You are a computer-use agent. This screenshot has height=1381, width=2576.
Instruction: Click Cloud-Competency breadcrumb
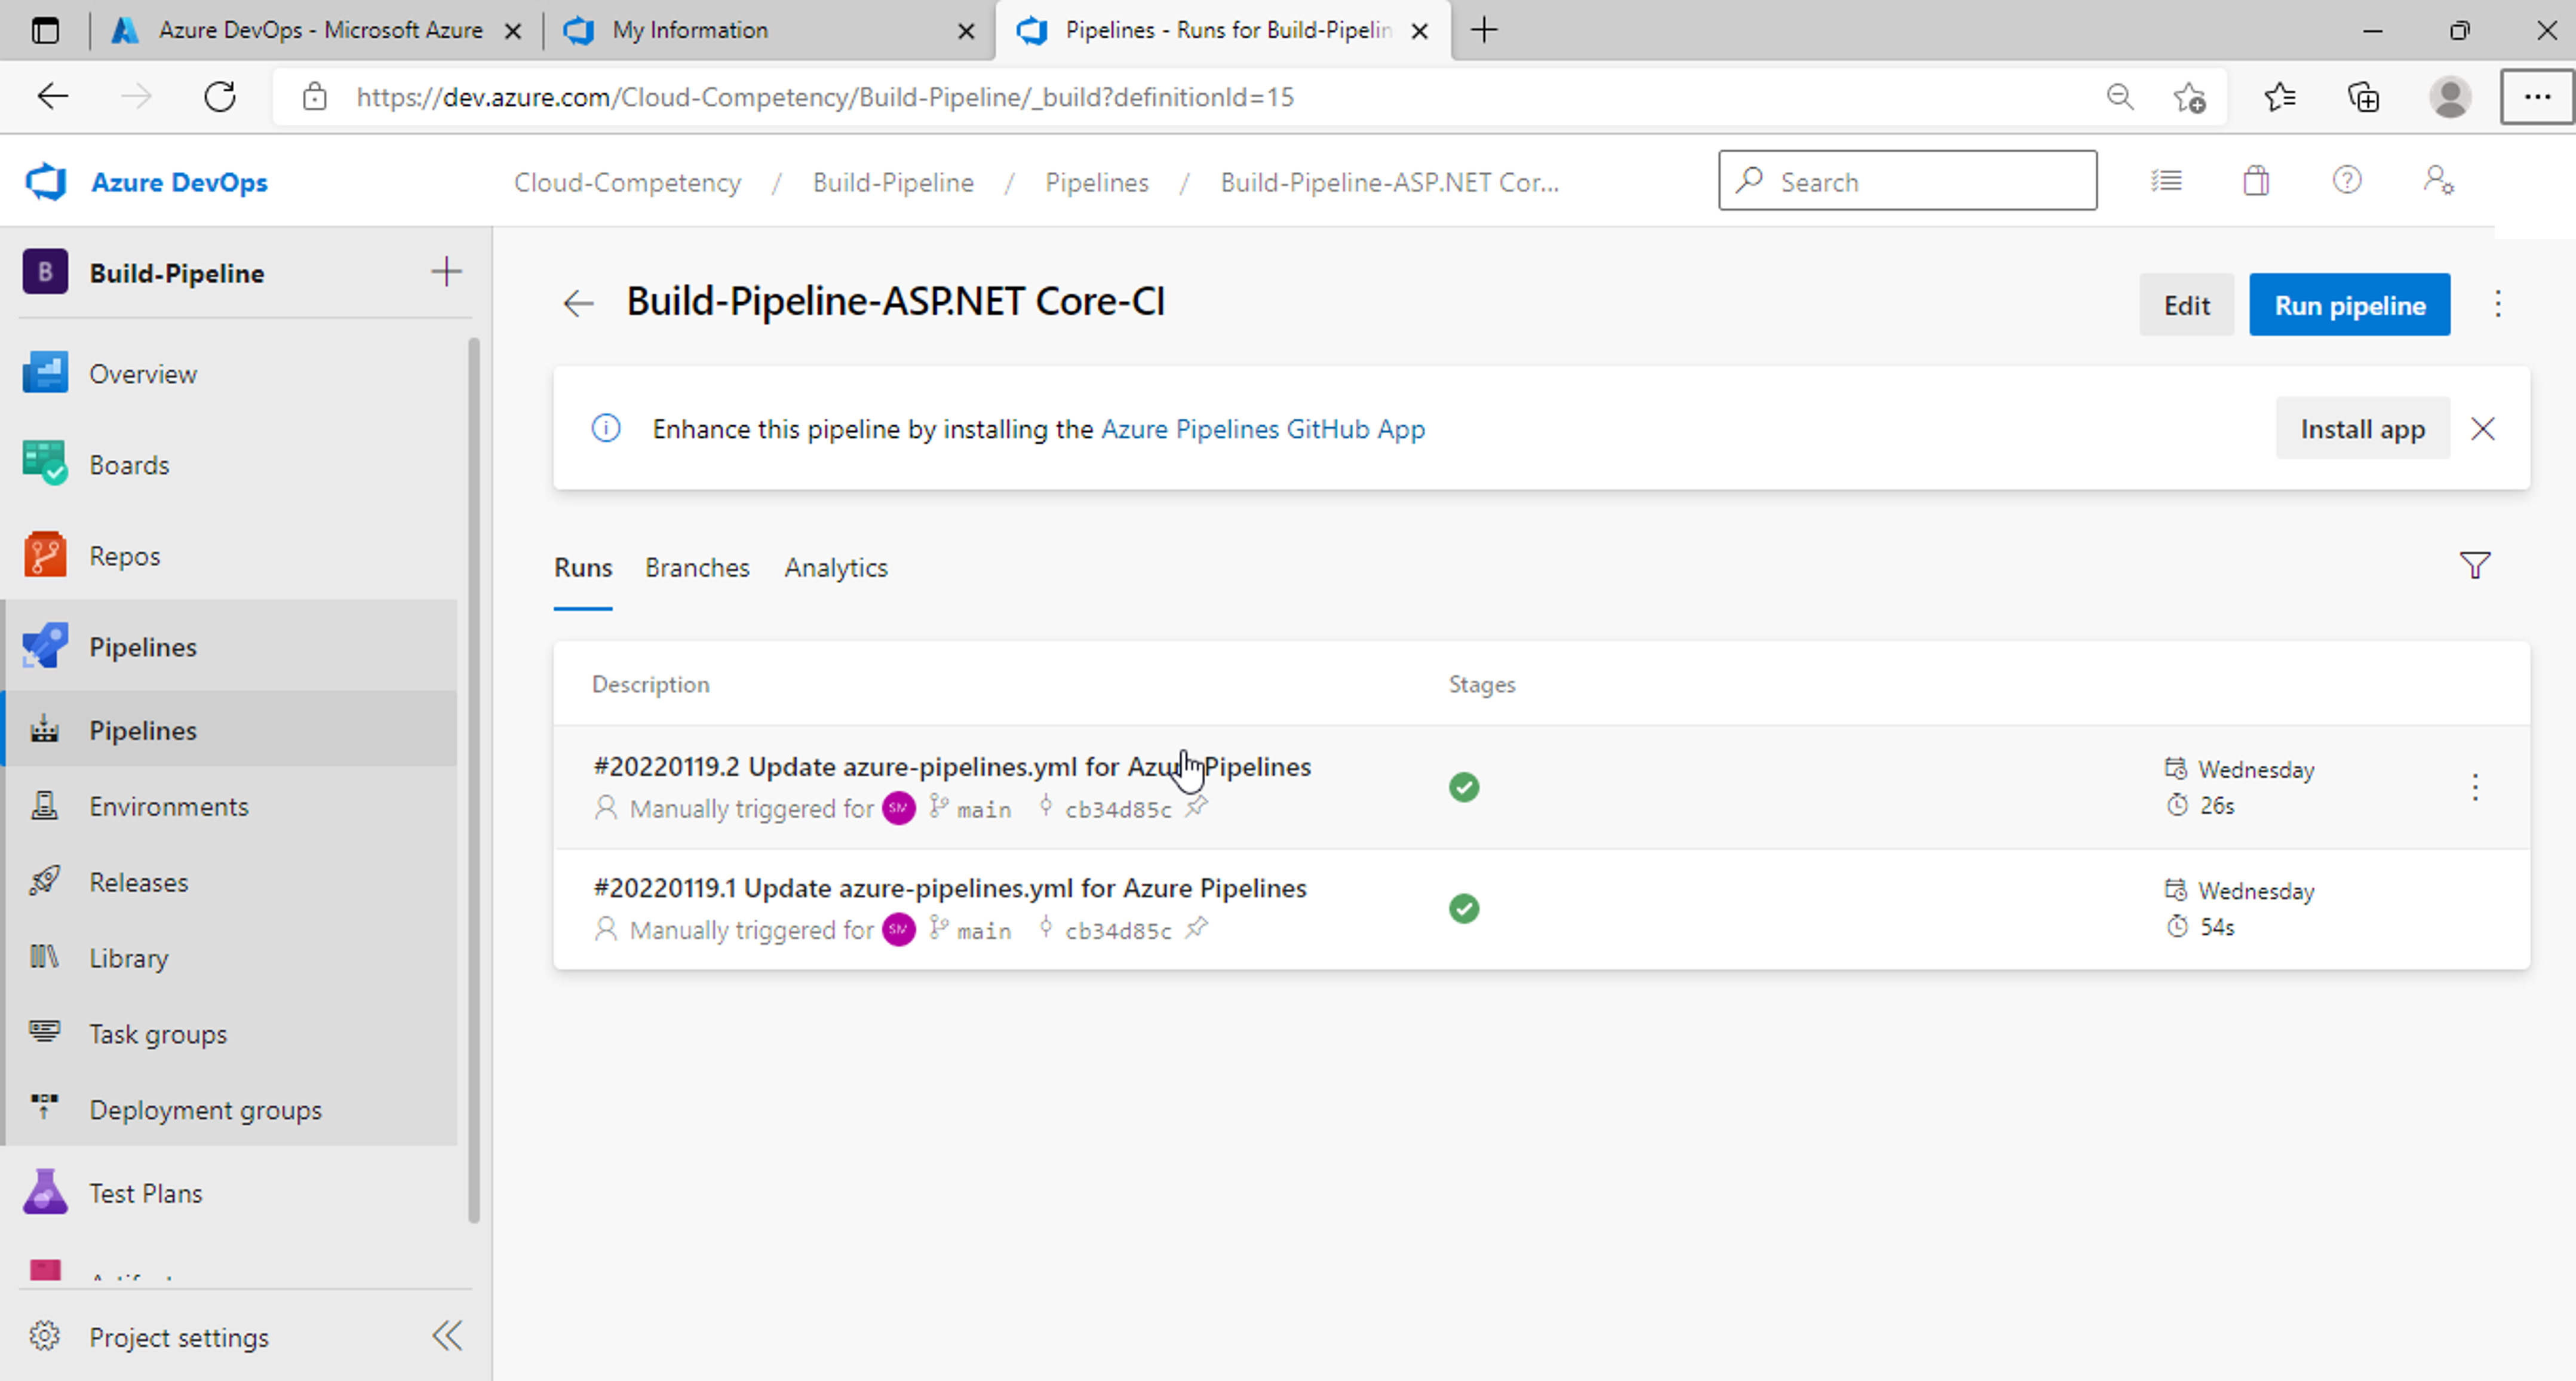(x=627, y=182)
